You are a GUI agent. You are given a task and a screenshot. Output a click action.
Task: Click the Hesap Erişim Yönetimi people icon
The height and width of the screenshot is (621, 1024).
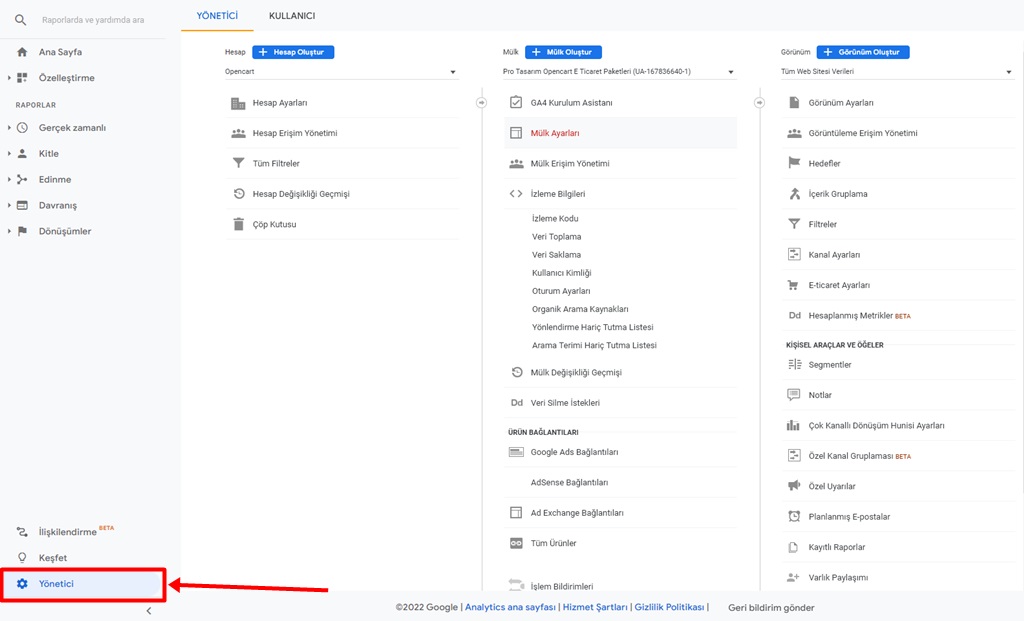pyautogui.click(x=238, y=133)
